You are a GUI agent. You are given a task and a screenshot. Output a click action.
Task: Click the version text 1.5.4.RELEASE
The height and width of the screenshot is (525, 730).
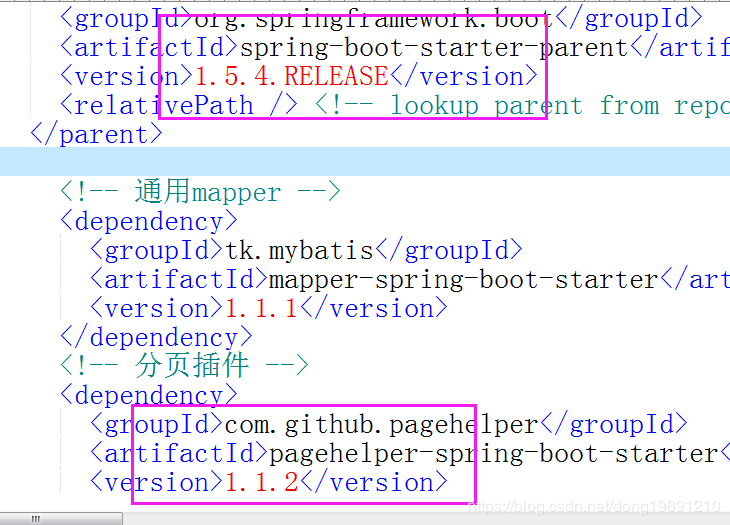click(291, 76)
